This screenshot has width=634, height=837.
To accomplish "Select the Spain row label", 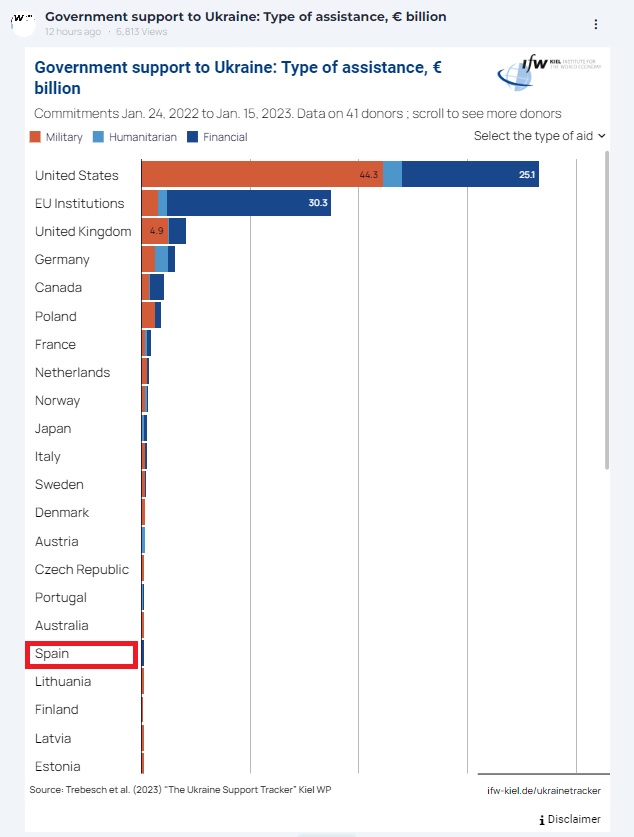I will tap(81, 654).
